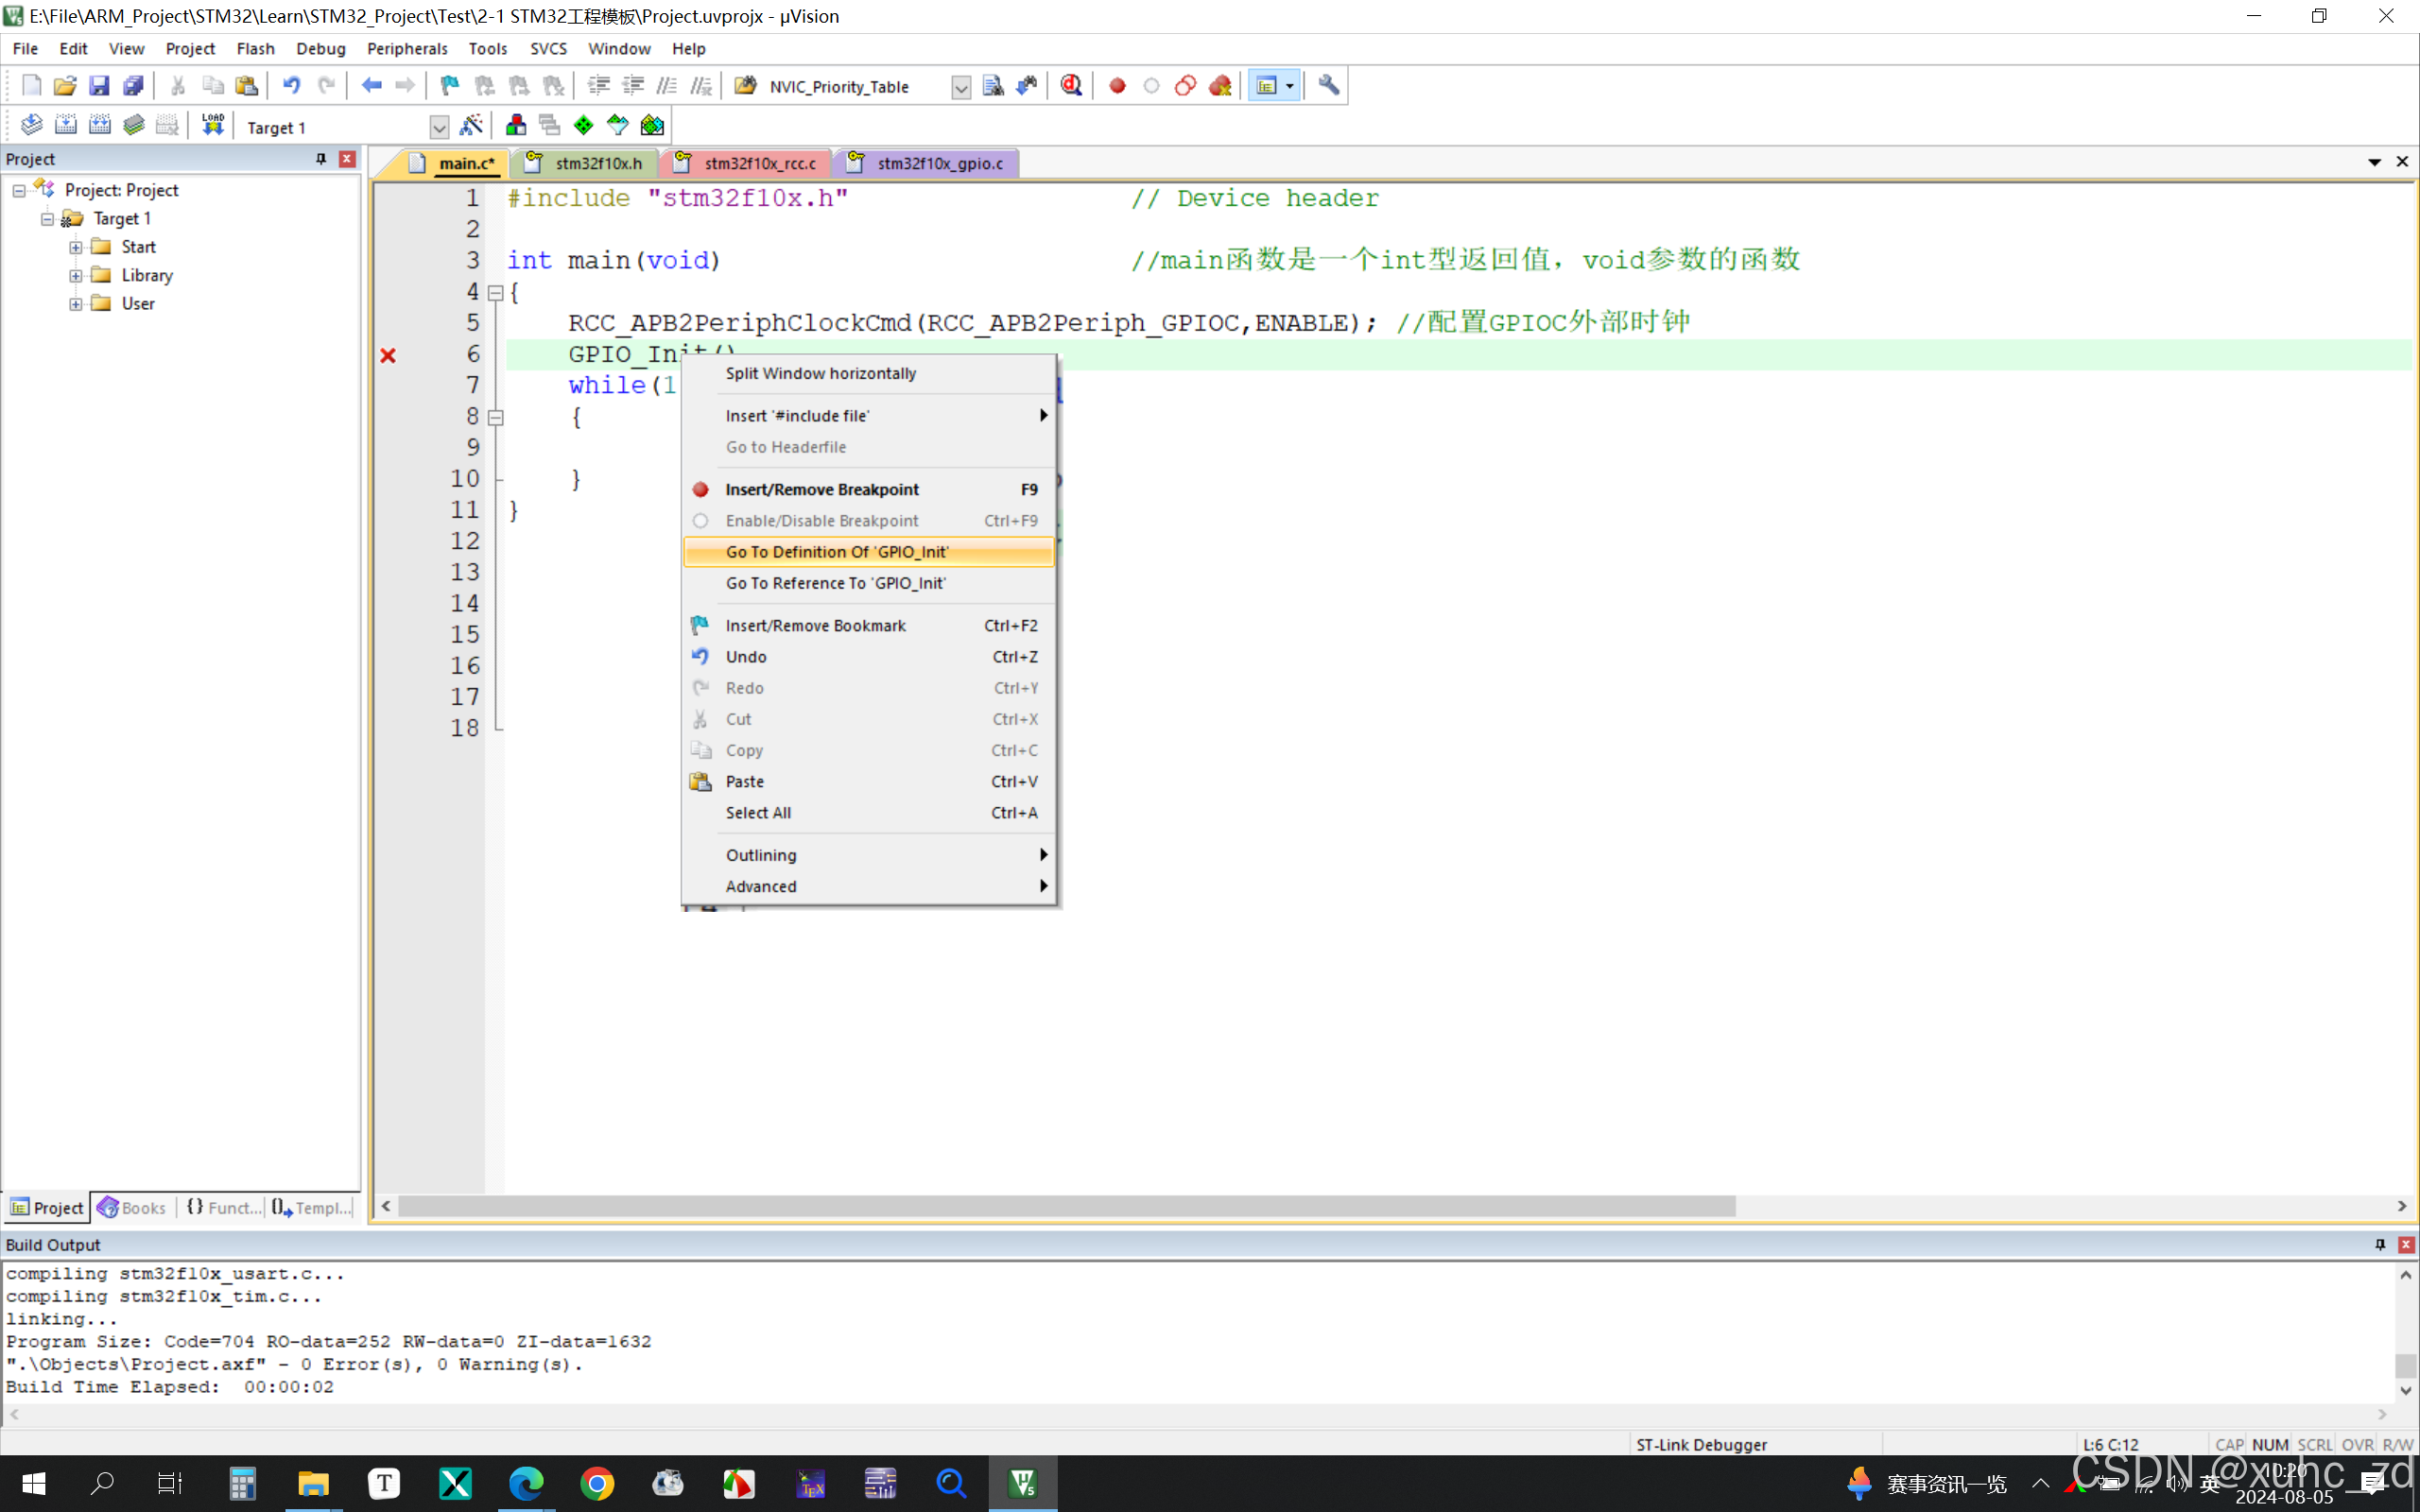Open the Funct... tab at panel bottom
Viewport: 2420px width, 1512px height.
[224, 1208]
